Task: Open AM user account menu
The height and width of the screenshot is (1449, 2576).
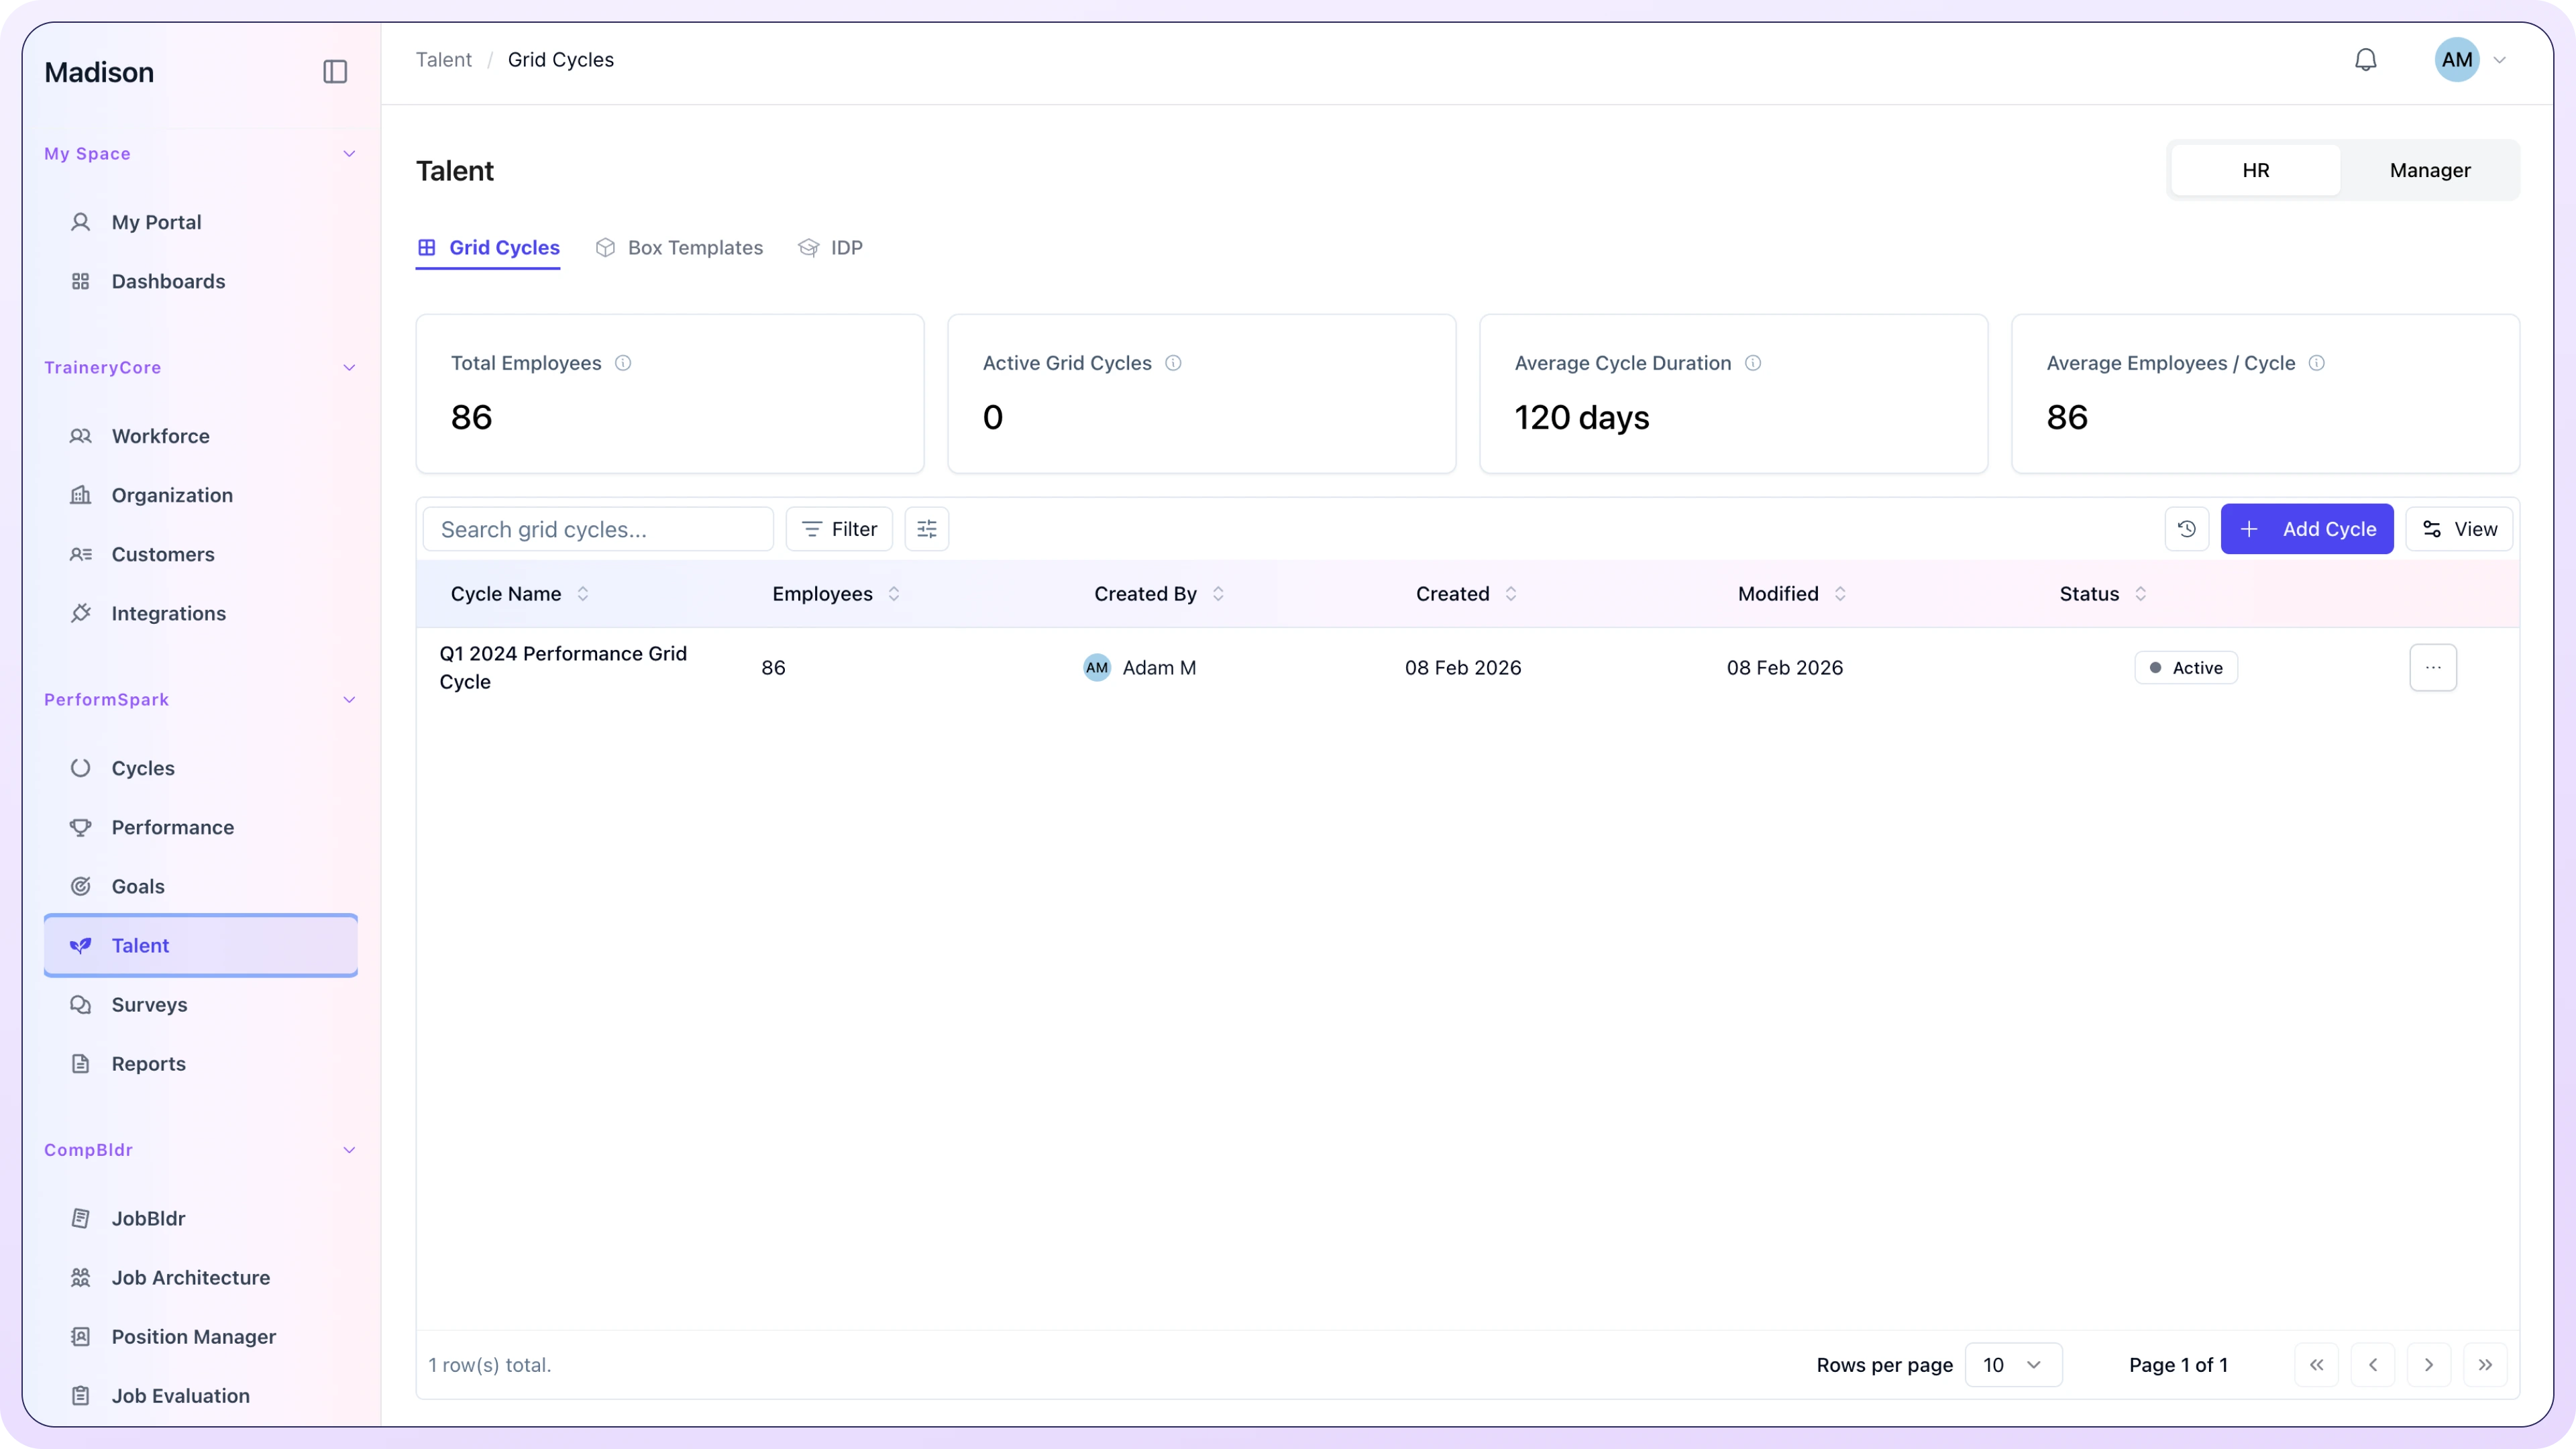Action: click(2470, 60)
